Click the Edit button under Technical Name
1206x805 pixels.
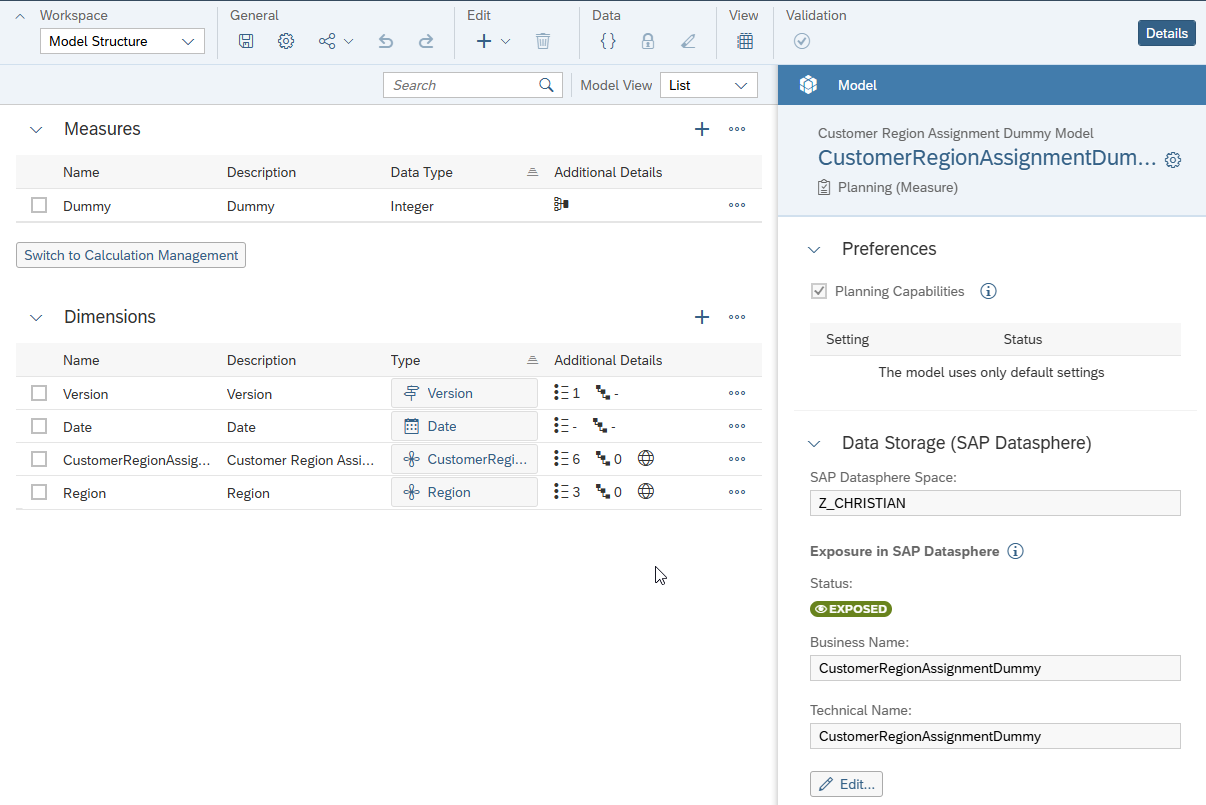[846, 784]
